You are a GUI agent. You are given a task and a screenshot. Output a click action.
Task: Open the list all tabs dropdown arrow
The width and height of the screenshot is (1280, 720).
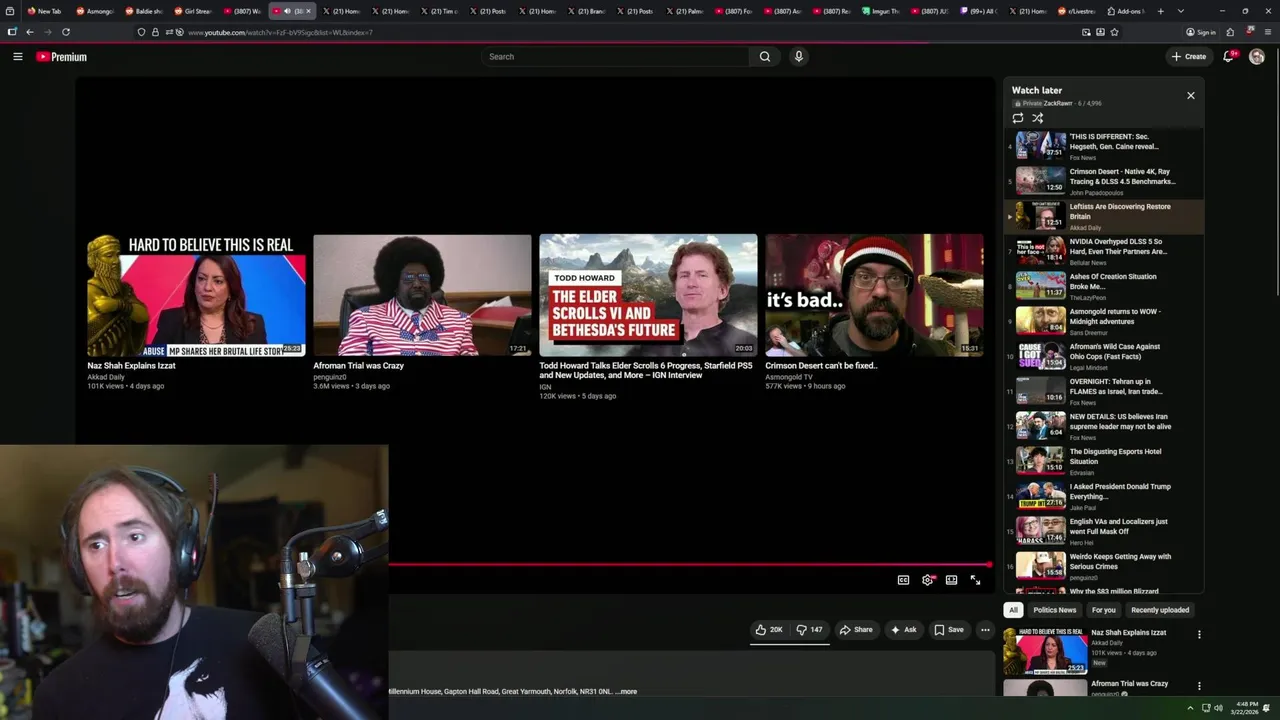(x=1181, y=11)
